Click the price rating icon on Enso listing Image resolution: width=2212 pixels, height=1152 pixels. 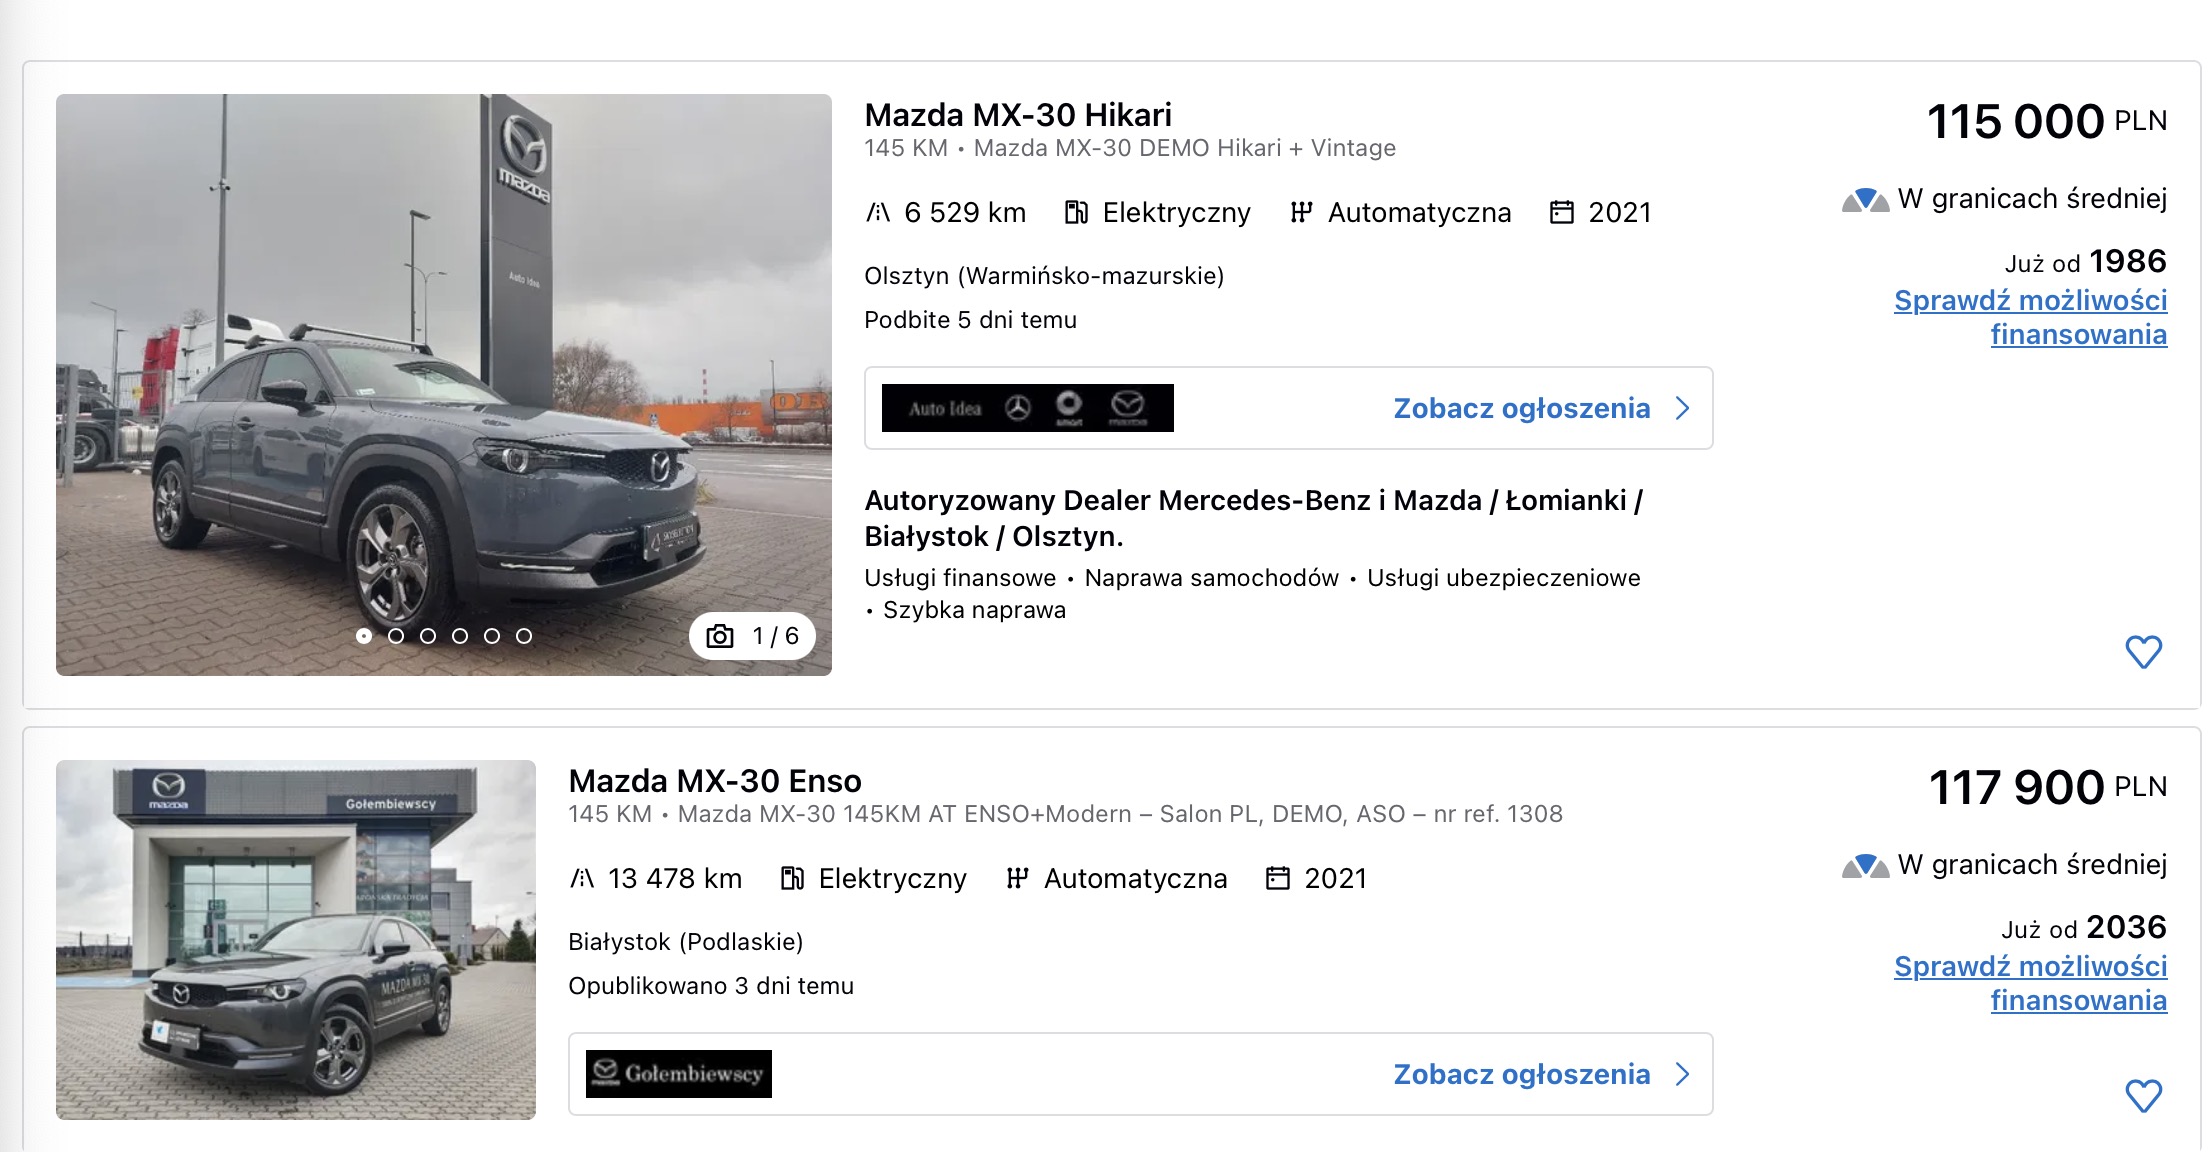(x=1864, y=866)
